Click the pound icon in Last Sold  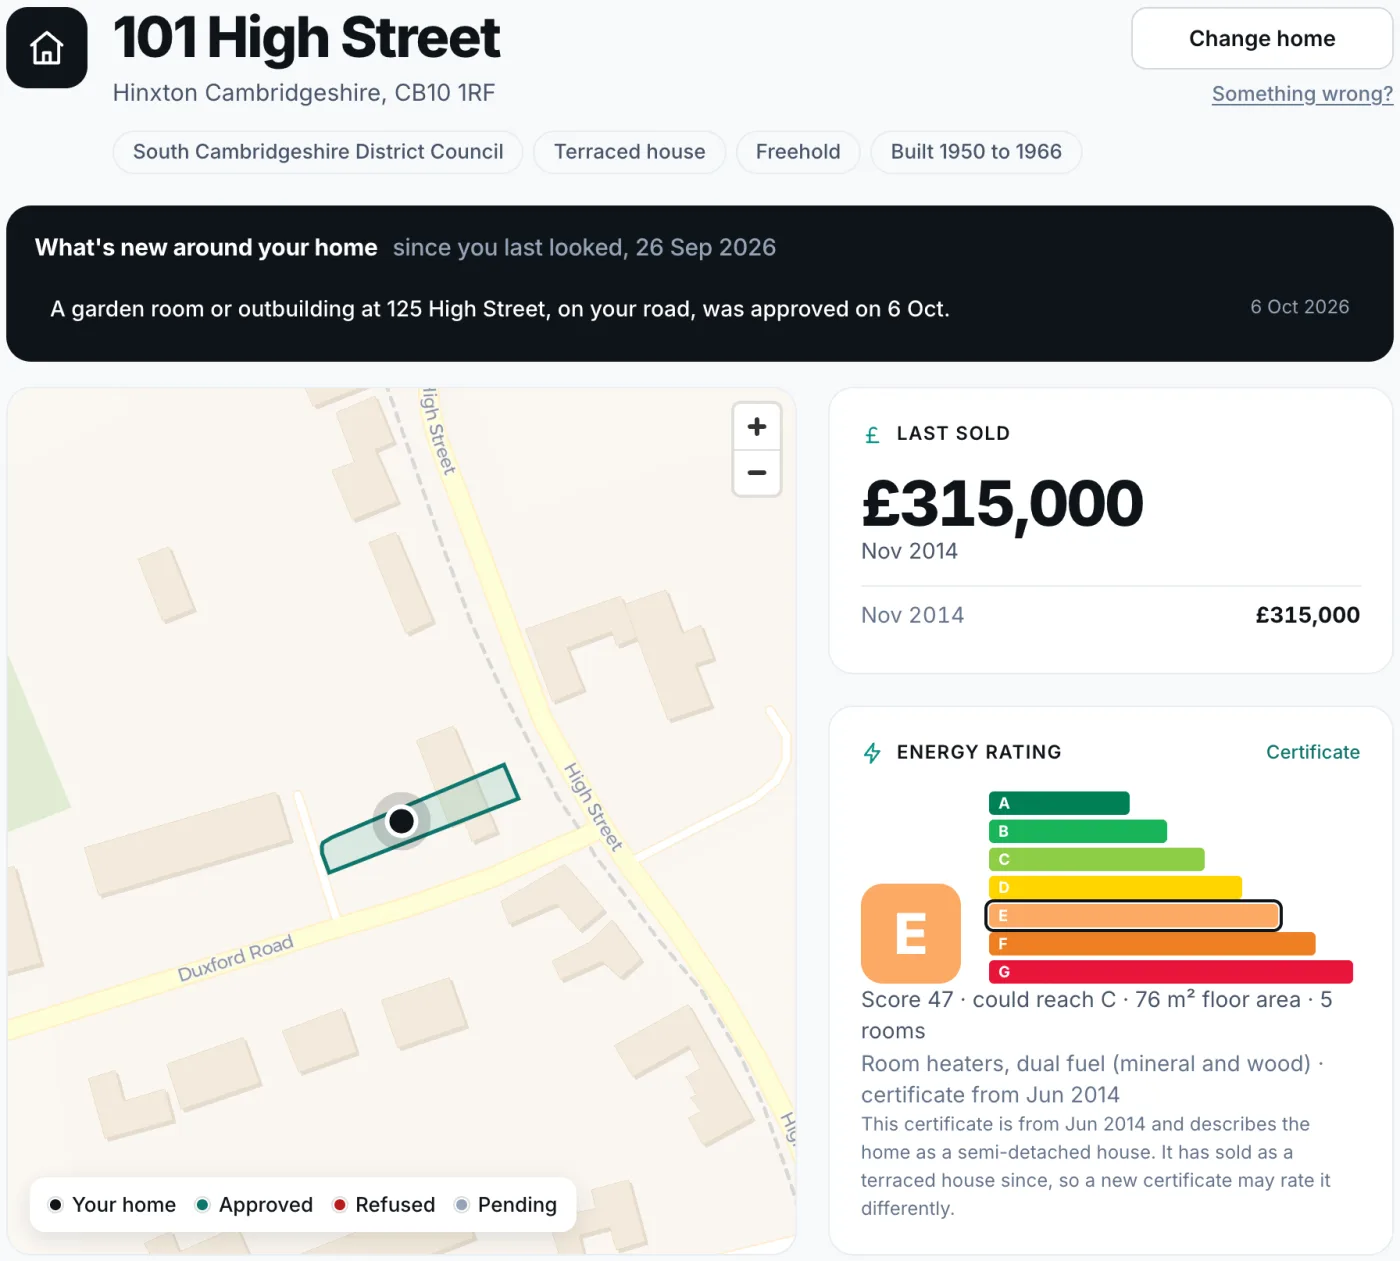[872, 435]
